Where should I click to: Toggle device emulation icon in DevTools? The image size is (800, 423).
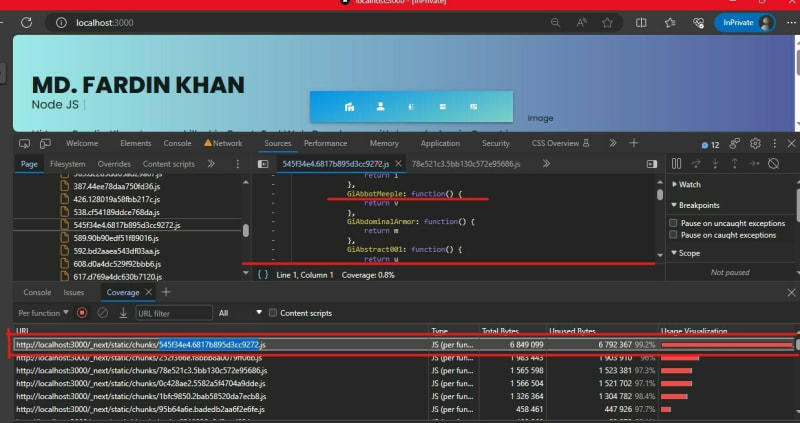(x=45, y=143)
